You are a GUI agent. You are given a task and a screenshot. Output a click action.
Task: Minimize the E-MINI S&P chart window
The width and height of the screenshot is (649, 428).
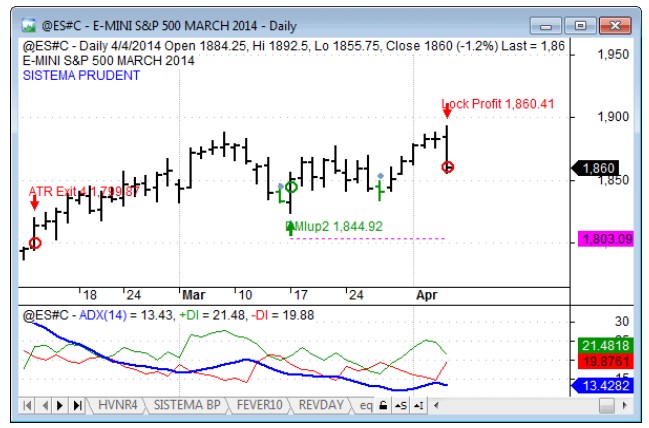[546, 26]
